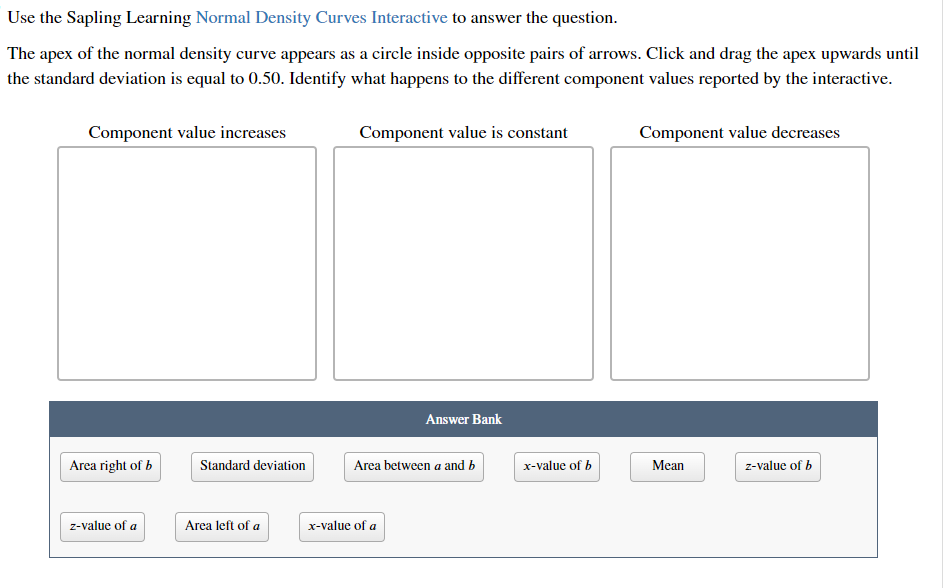Image resolution: width=943 pixels, height=588 pixels.
Task: Click the 'Component value increases' drop box
Action: coord(186,262)
